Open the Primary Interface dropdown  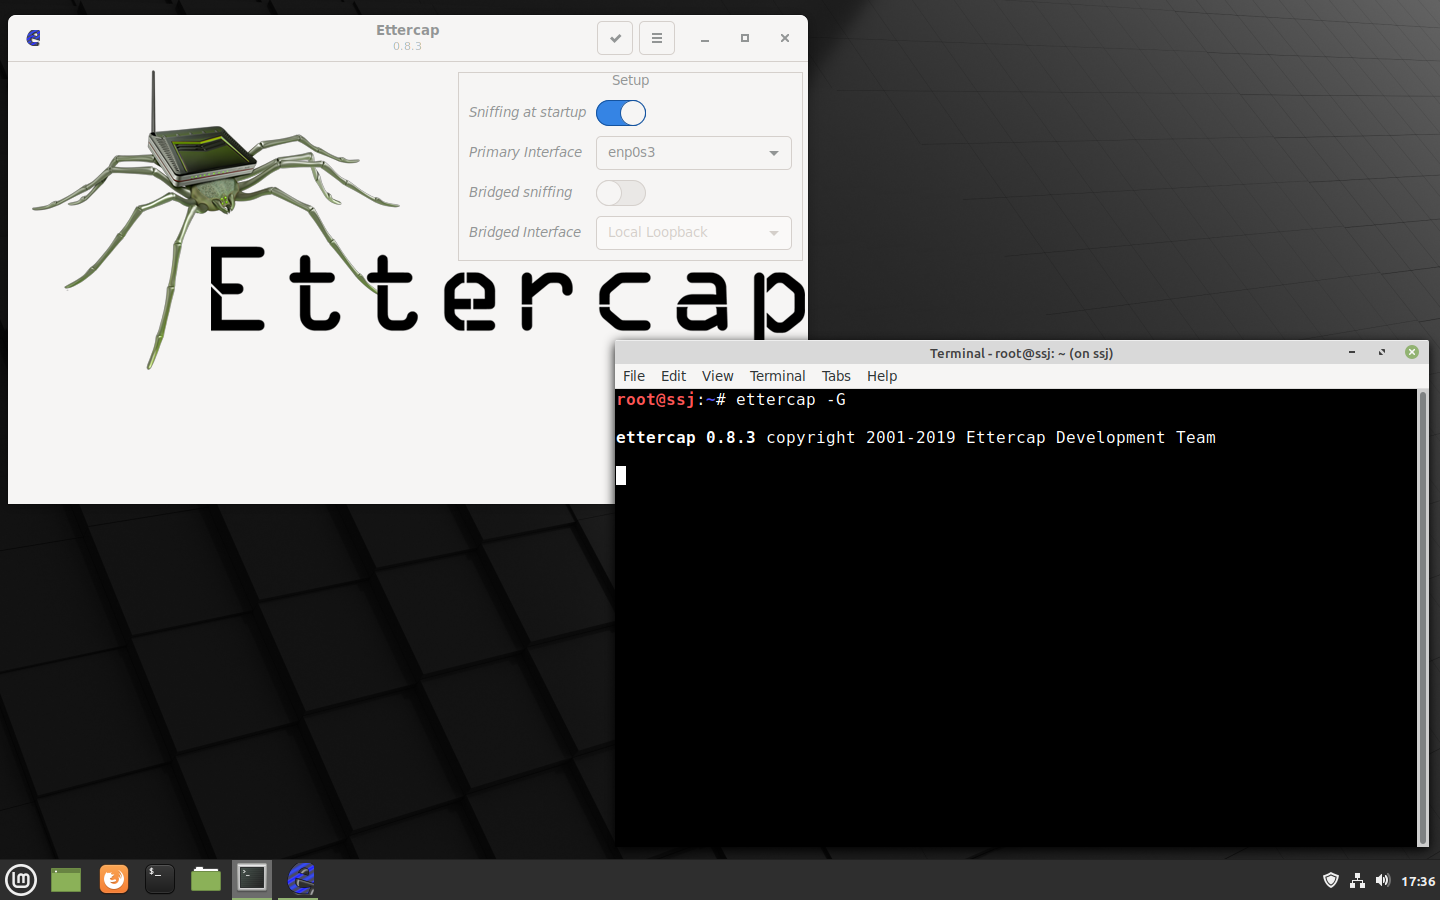point(693,152)
